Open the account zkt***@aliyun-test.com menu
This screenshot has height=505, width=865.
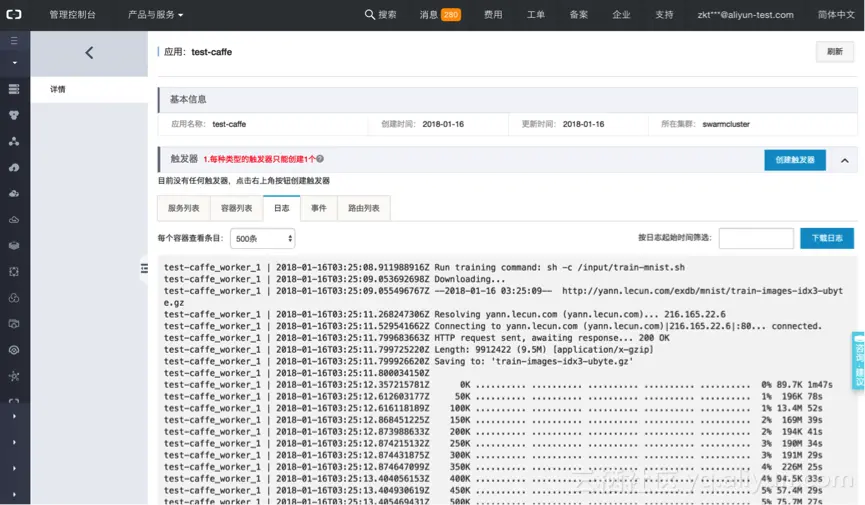point(745,15)
